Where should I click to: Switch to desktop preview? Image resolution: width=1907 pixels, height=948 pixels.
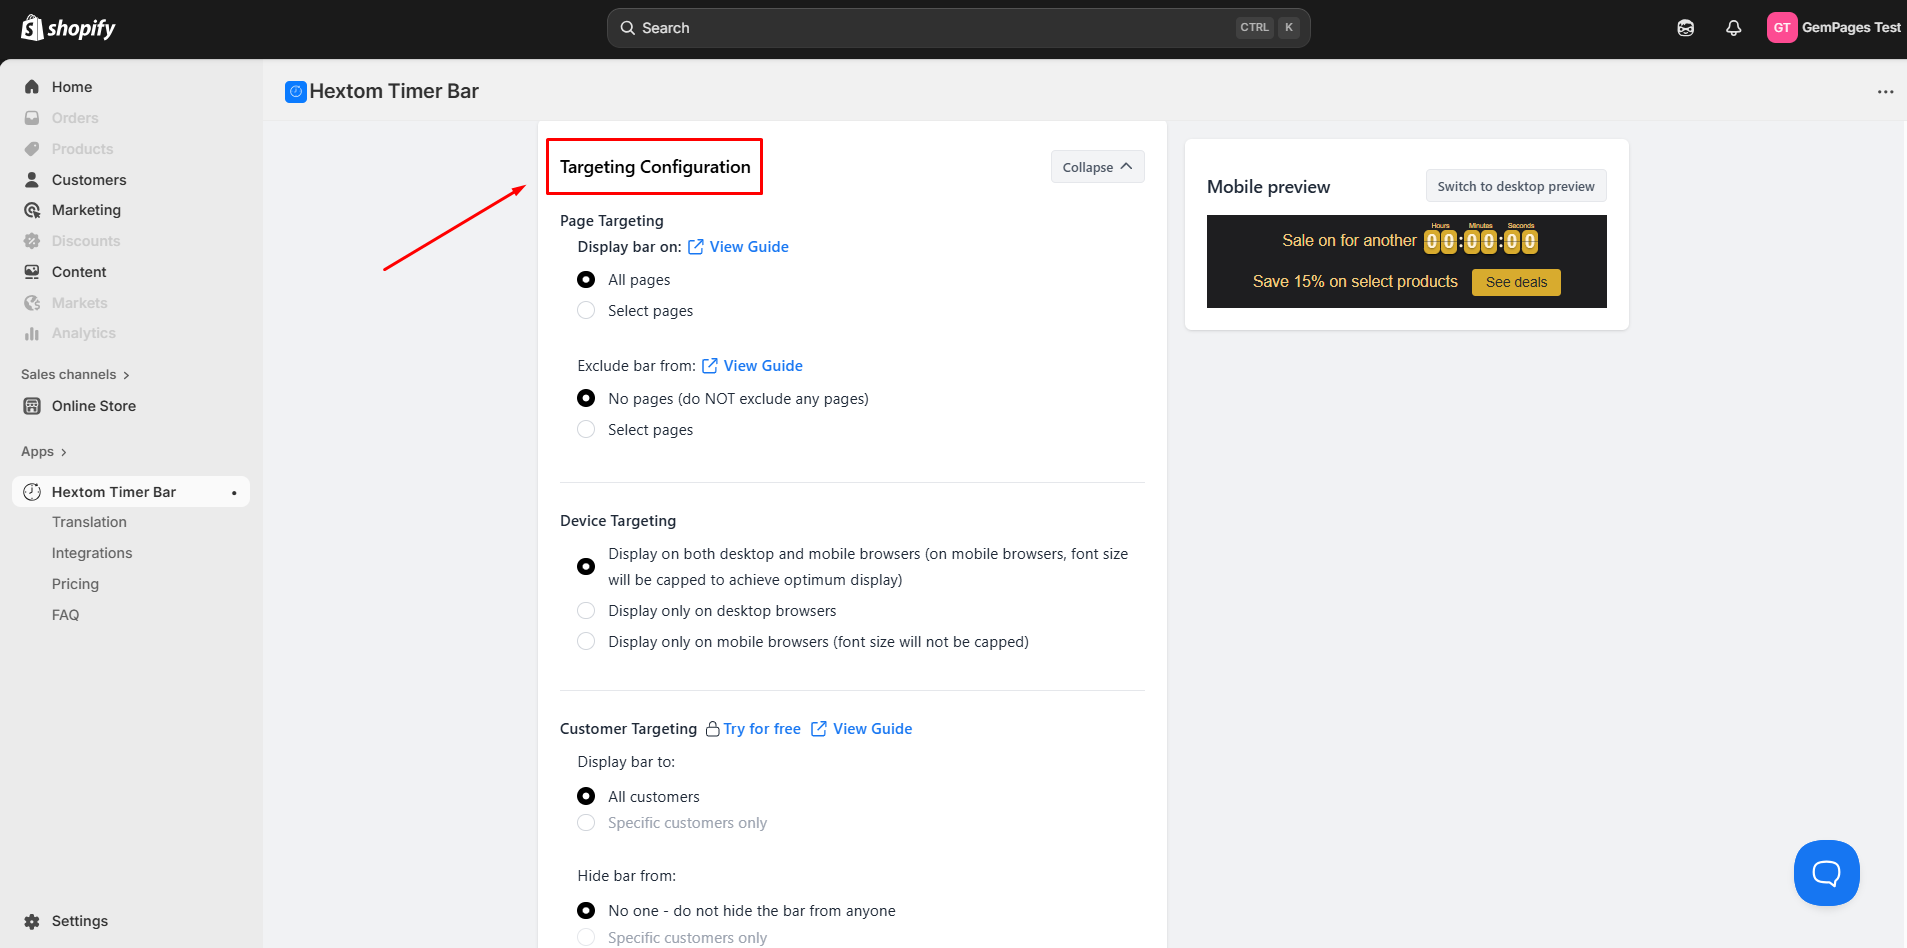1515,187
